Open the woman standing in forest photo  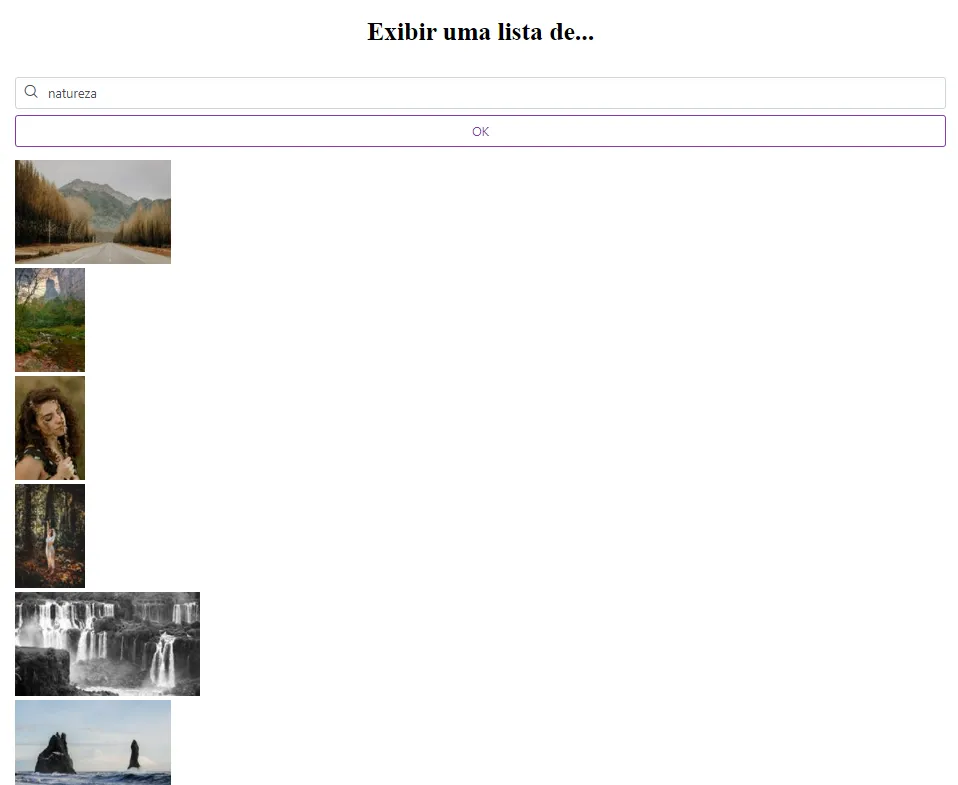pos(50,536)
